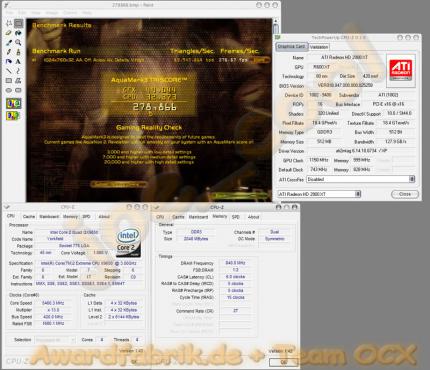Pick the Eraser tool in Paint
Viewport: 430px width, 370px height.
(9, 33)
